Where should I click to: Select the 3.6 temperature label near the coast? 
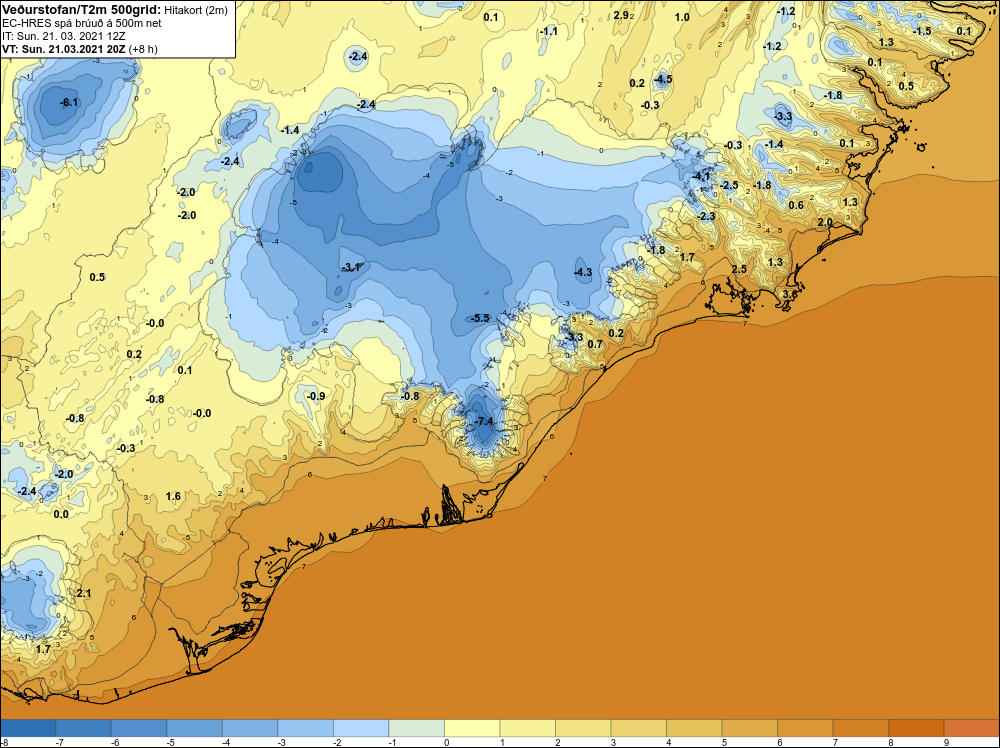coord(790,295)
